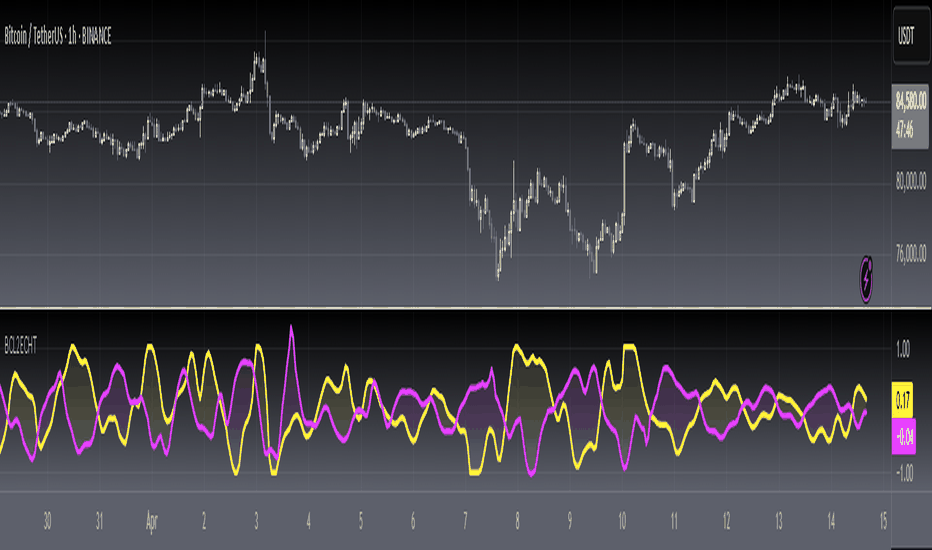Click the 13 date on time axis

[x=779, y=521]
